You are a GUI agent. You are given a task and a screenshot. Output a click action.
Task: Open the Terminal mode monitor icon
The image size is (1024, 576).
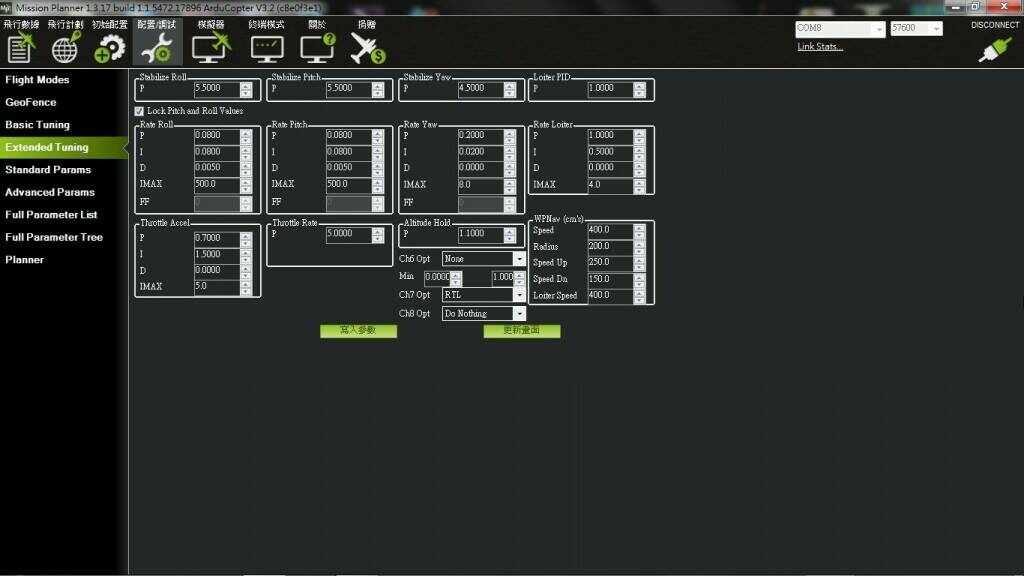(x=266, y=47)
